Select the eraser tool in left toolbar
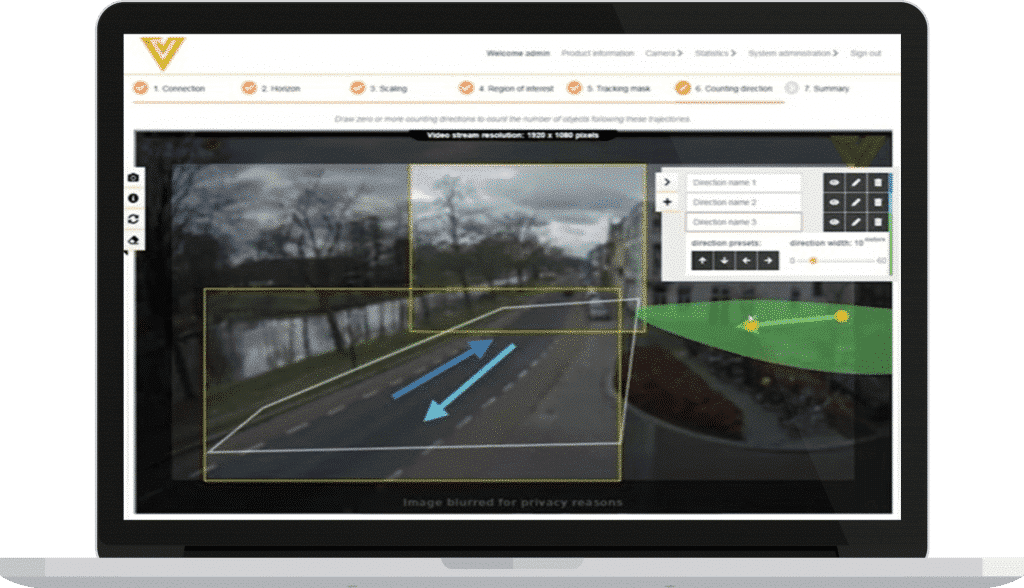The image size is (1024, 588). coord(134,240)
